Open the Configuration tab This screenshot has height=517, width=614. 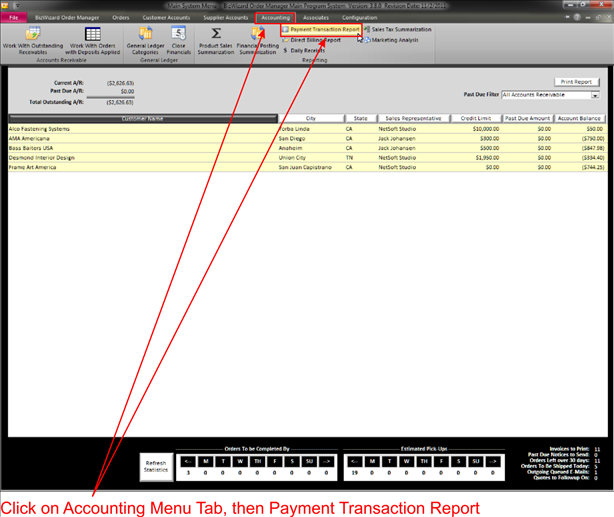359,18
